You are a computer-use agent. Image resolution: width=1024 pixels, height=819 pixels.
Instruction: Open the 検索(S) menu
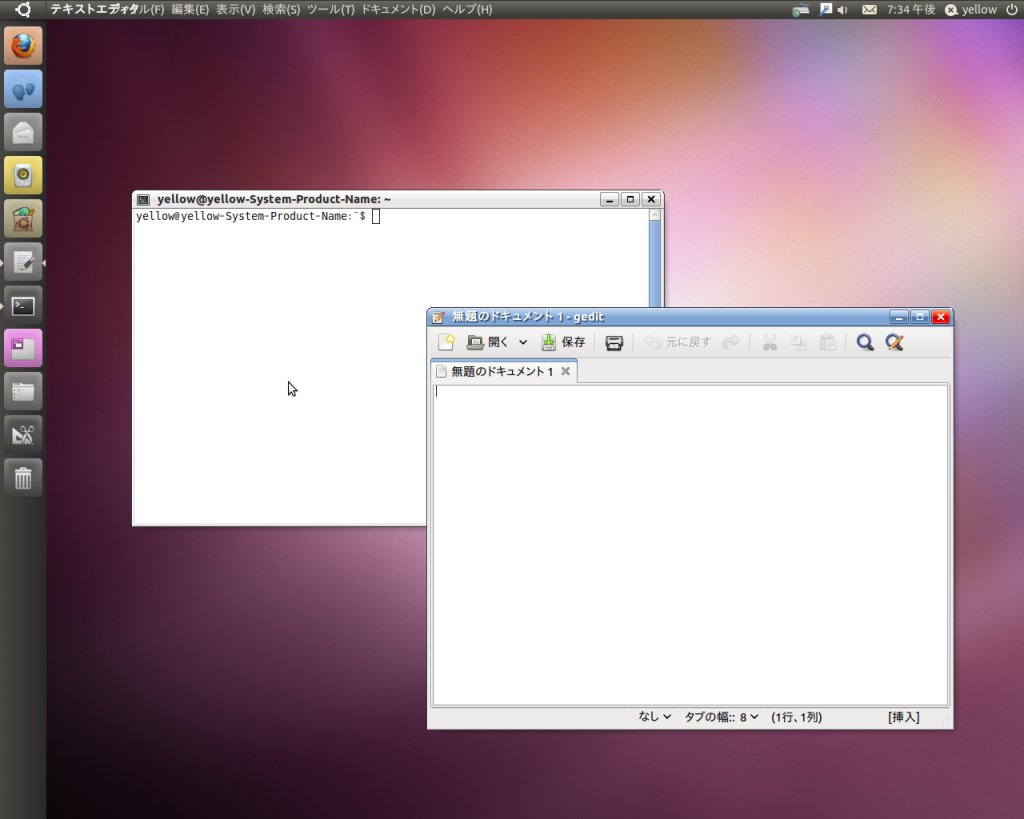[x=281, y=9]
